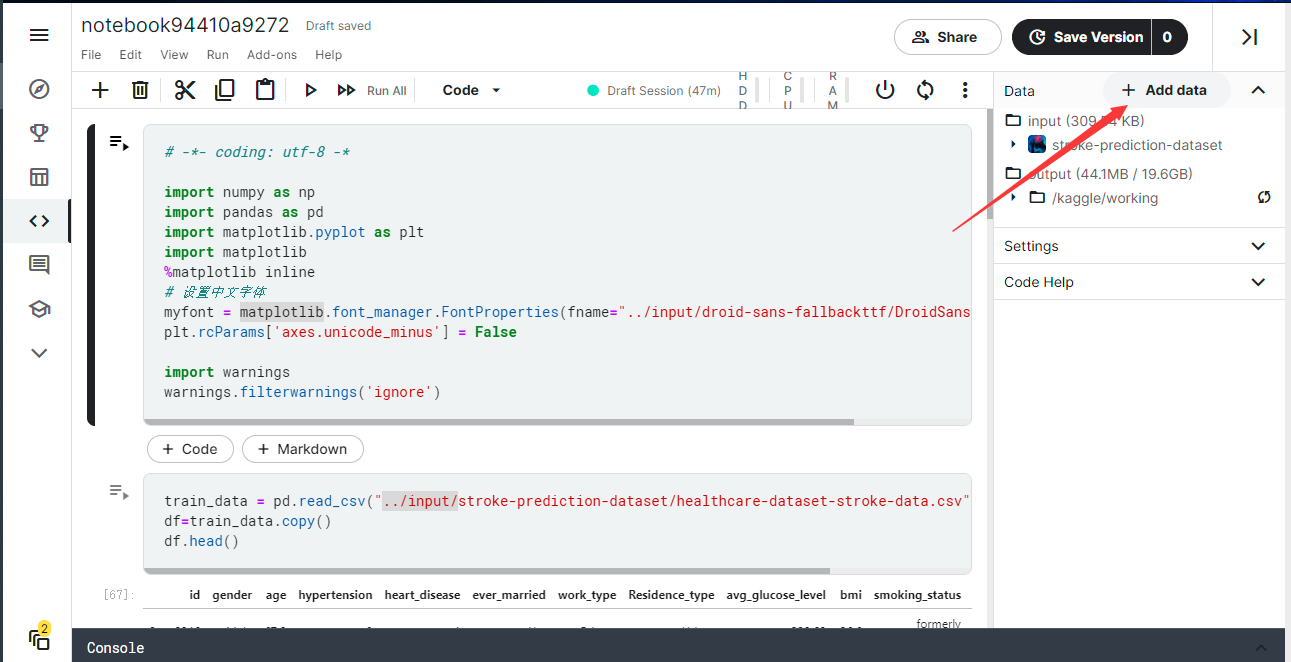The height and width of the screenshot is (662, 1291).
Task: Open the Add-ons menu
Action: pos(271,55)
